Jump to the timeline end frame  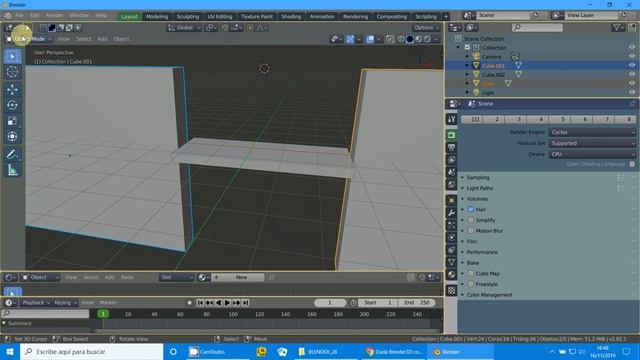point(245,303)
